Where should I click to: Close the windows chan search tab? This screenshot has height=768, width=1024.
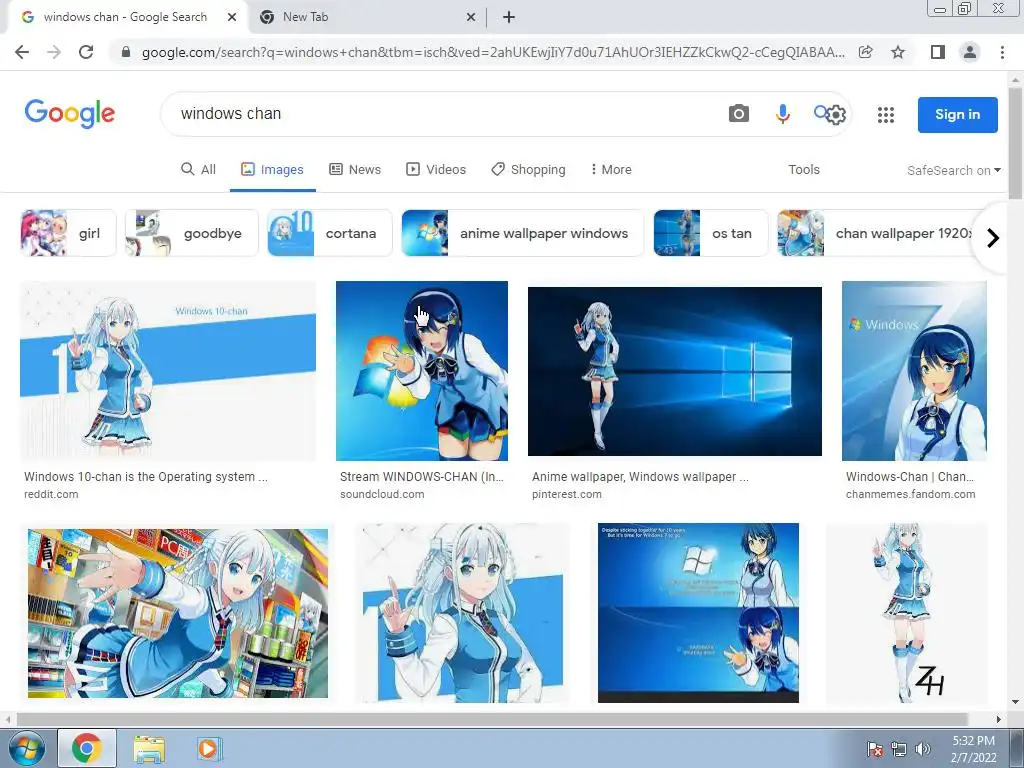tap(232, 17)
